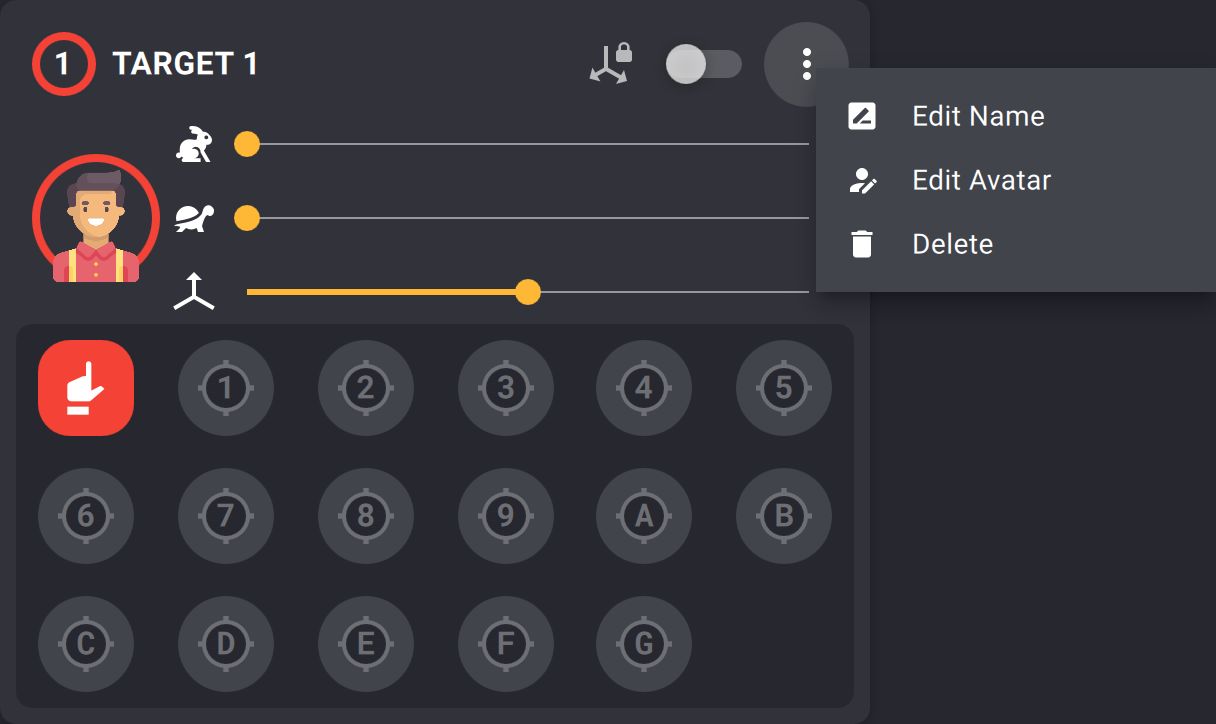Click the three-way axis arrows icon

[x=194, y=292]
